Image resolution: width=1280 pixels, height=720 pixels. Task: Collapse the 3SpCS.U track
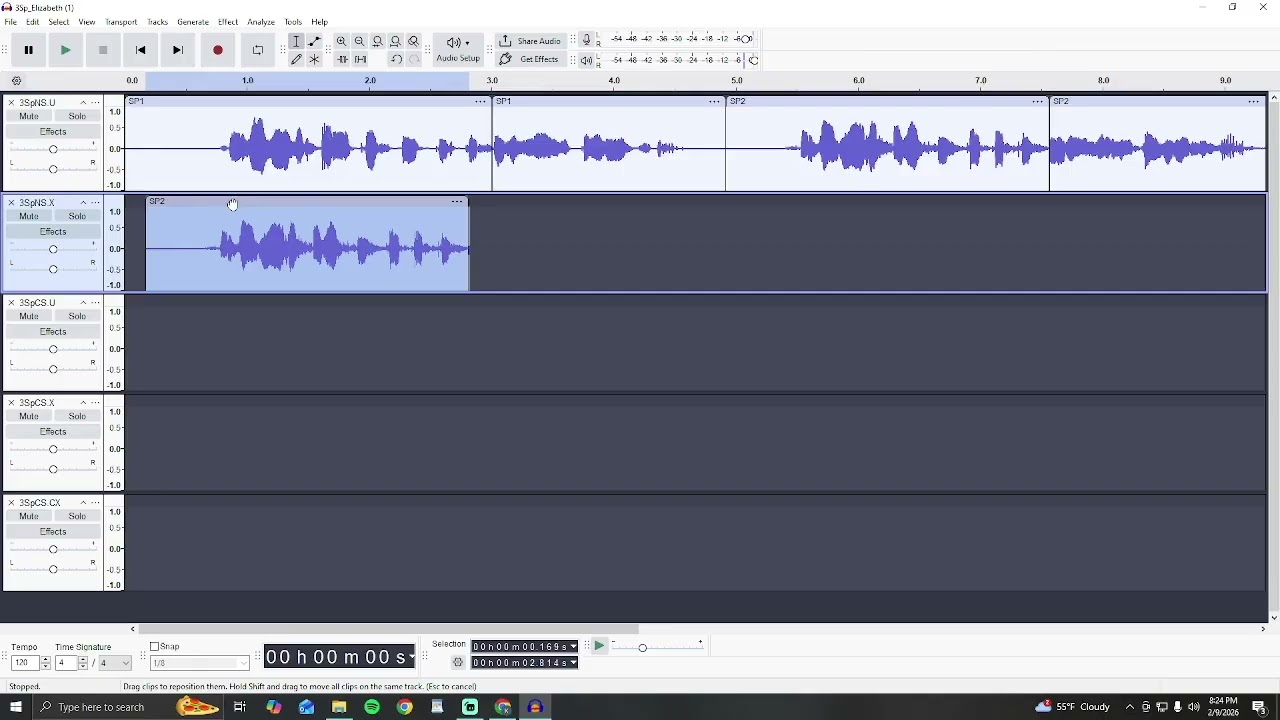coord(83,303)
